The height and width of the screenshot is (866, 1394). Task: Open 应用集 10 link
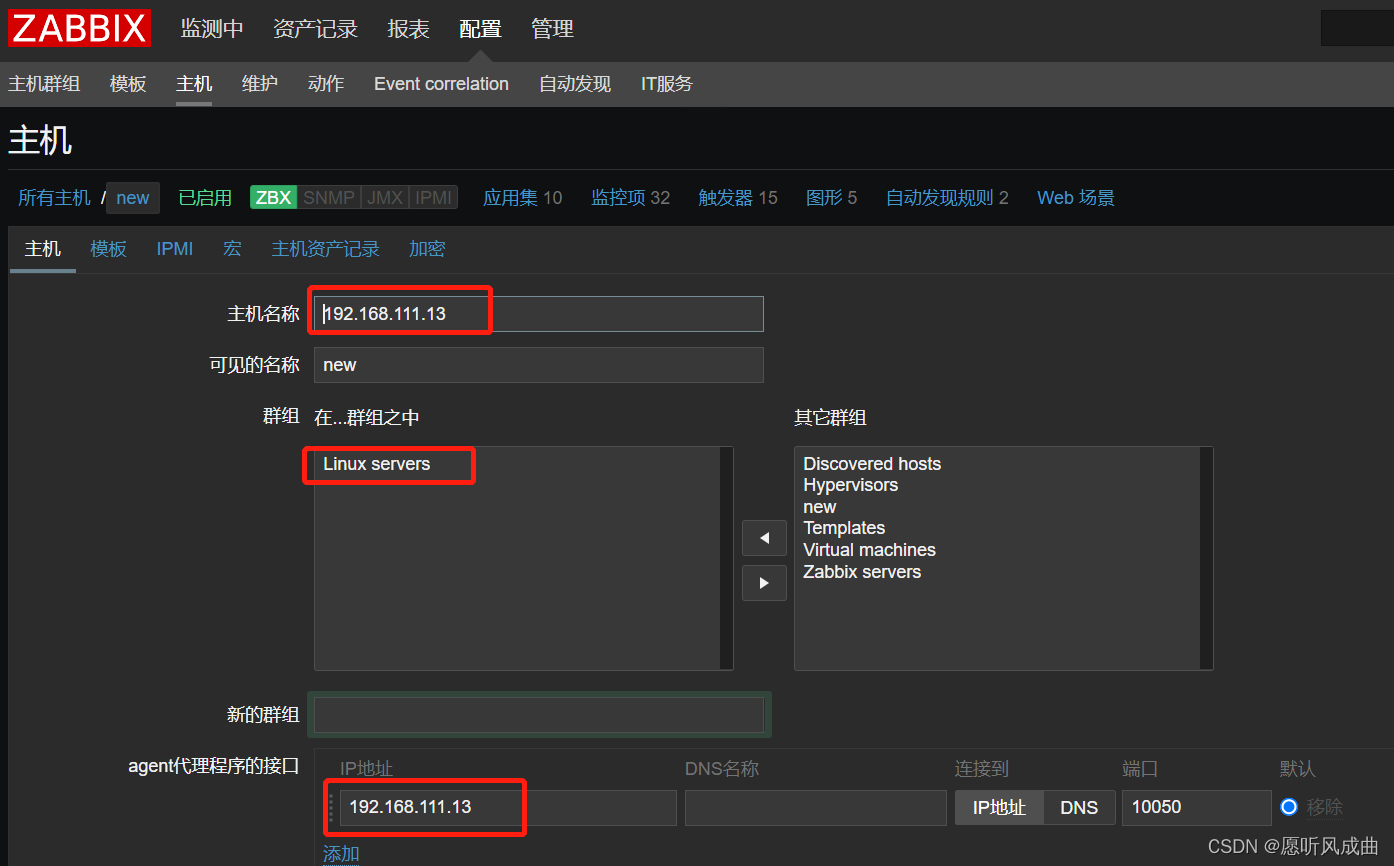coord(523,198)
